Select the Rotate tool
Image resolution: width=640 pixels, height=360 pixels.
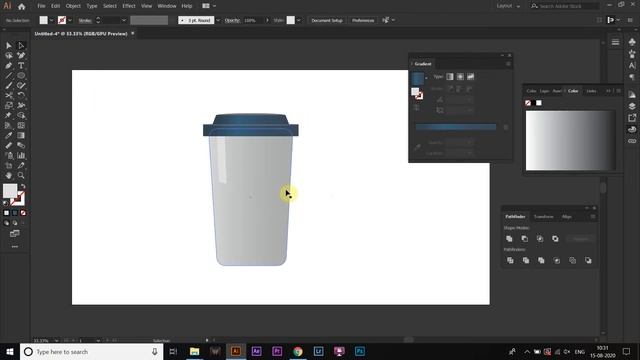(21, 96)
